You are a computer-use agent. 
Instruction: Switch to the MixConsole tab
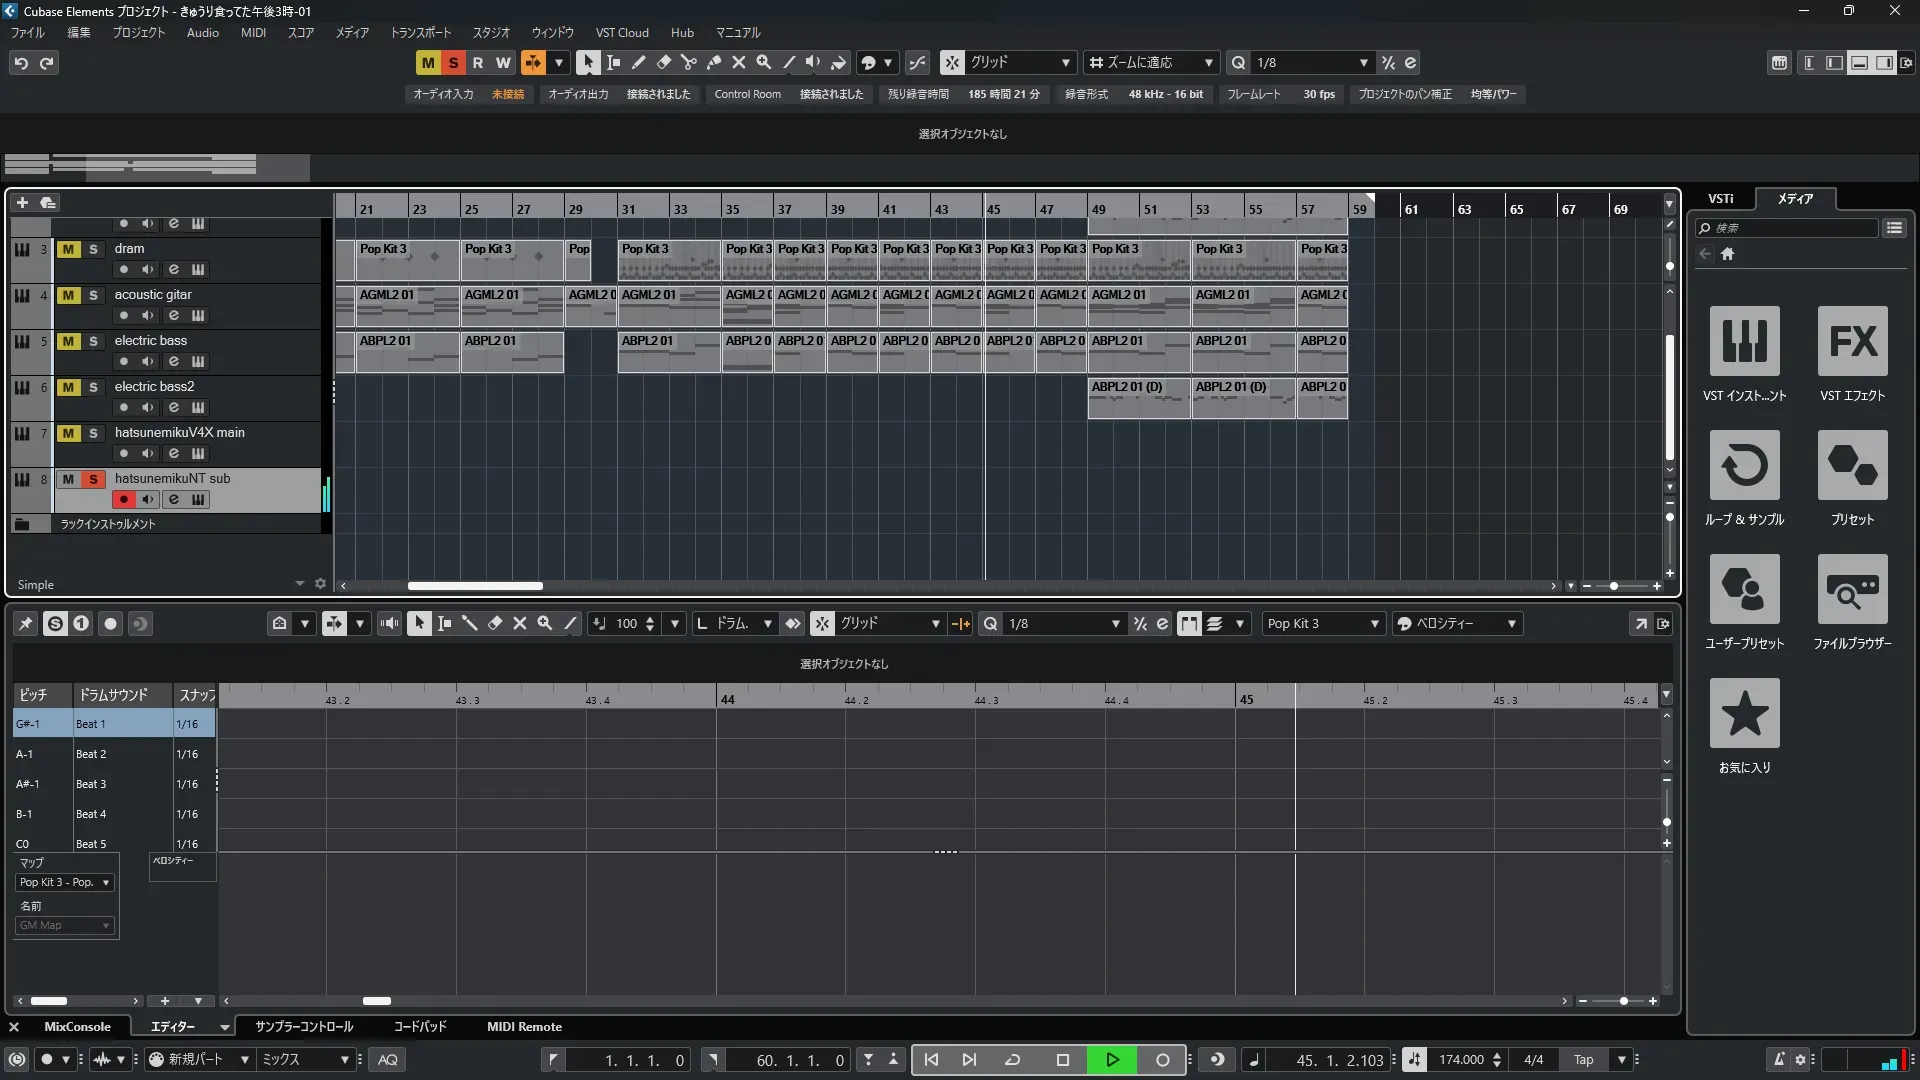pyautogui.click(x=77, y=1026)
